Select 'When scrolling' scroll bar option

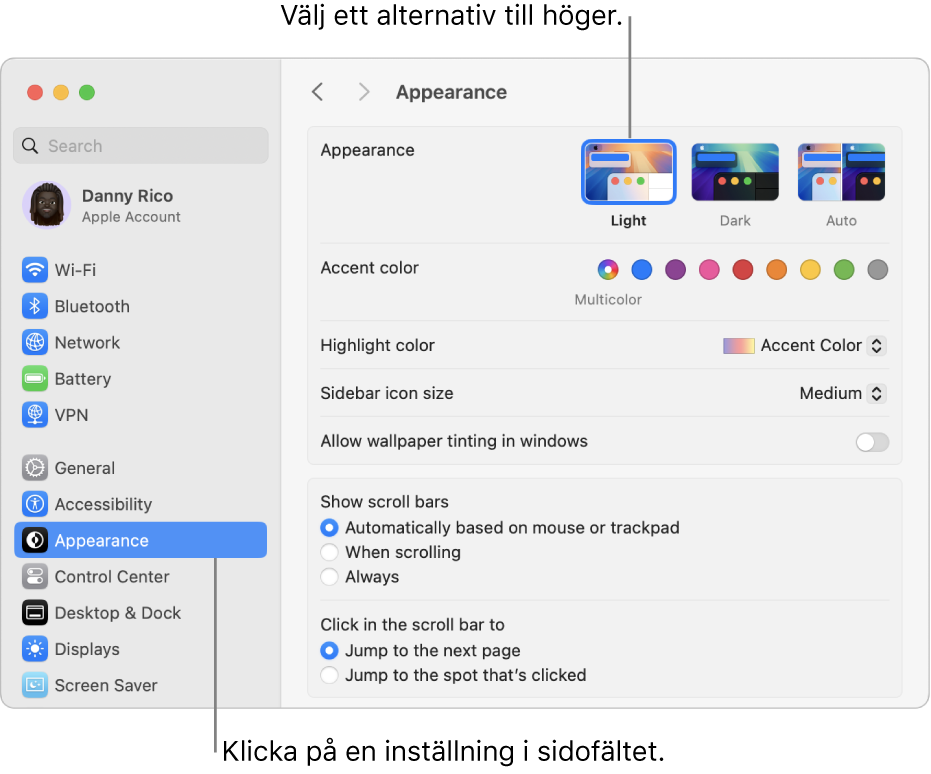coord(329,552)
